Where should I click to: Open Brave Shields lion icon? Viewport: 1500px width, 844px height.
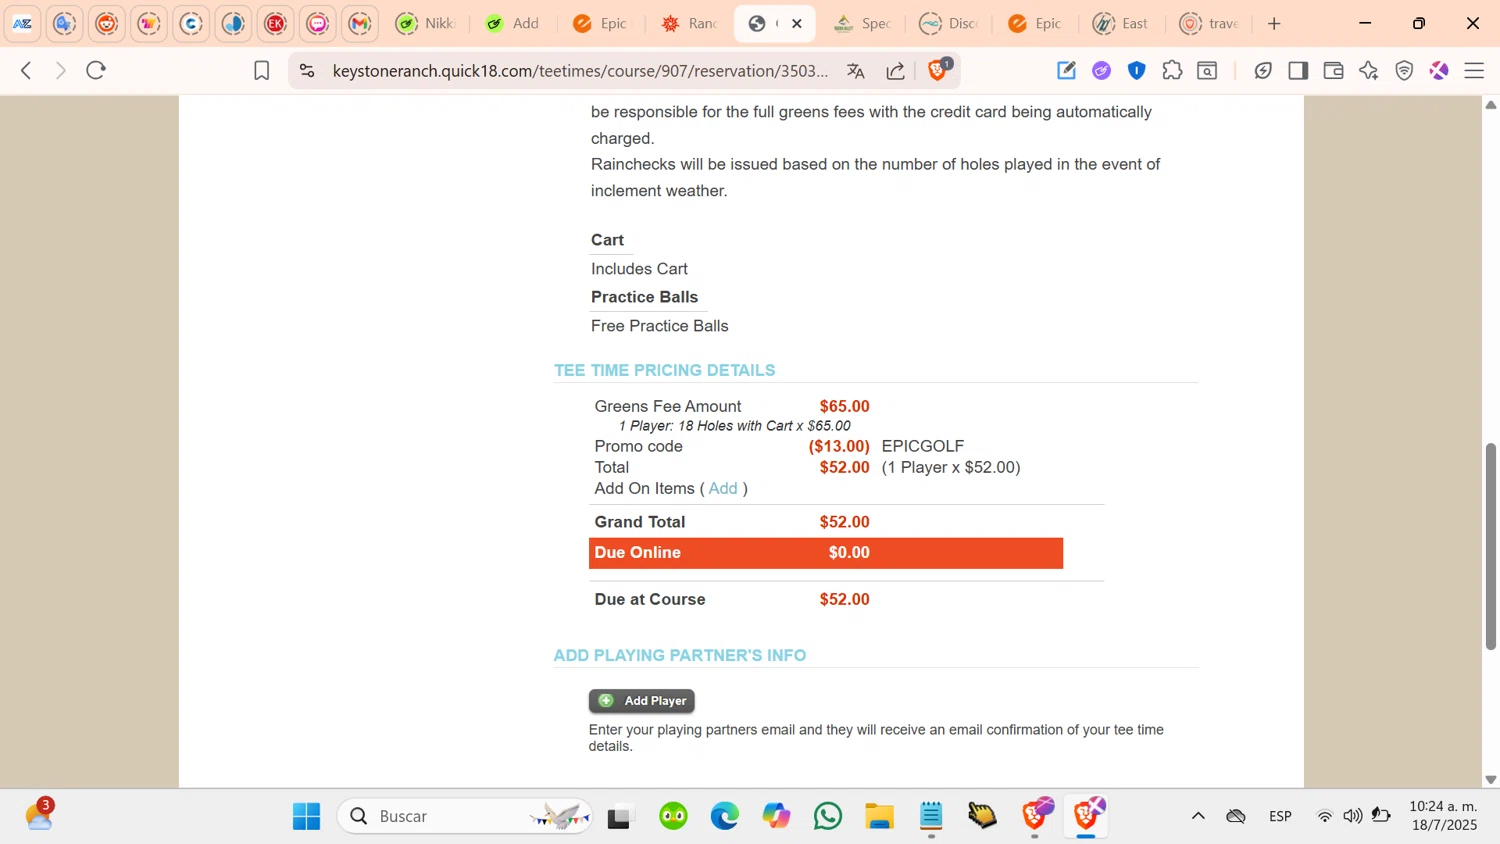938,69
